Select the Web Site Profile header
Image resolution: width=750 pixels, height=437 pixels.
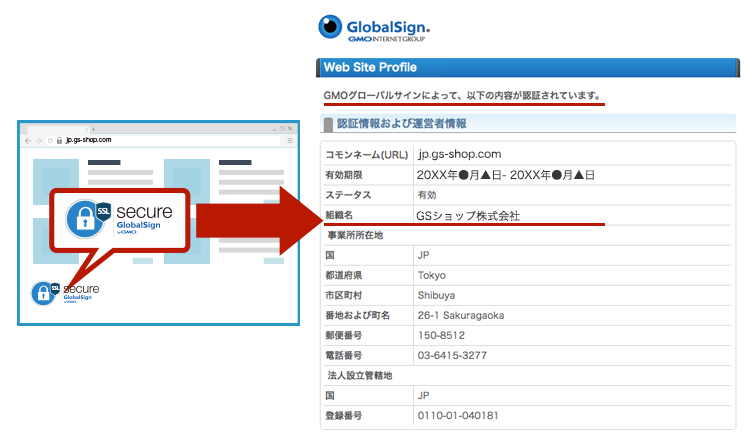coord(370,68)
